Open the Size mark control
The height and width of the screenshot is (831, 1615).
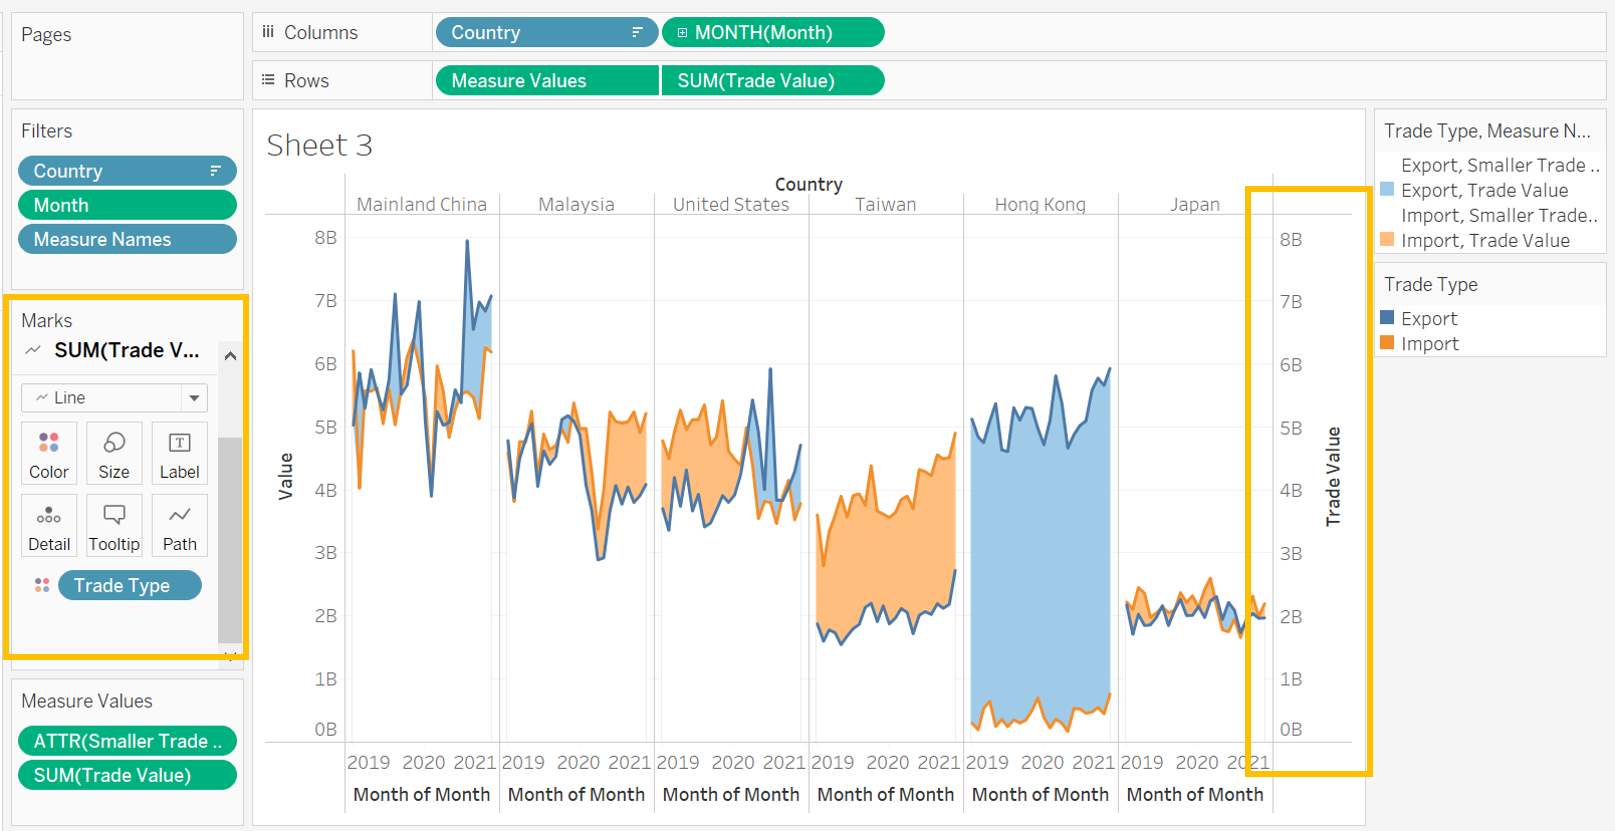click(114, 453)
